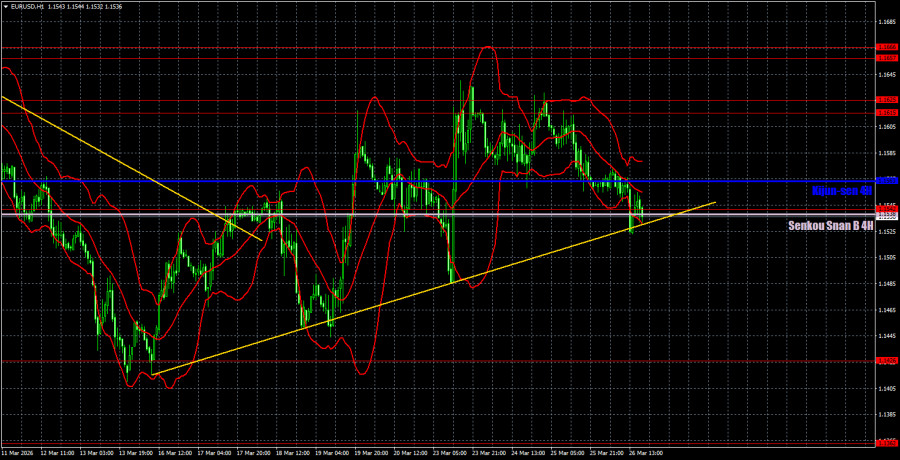Click the 1.1666 red price level tag
Screen dimensions: 900x460
click(885, 47)
